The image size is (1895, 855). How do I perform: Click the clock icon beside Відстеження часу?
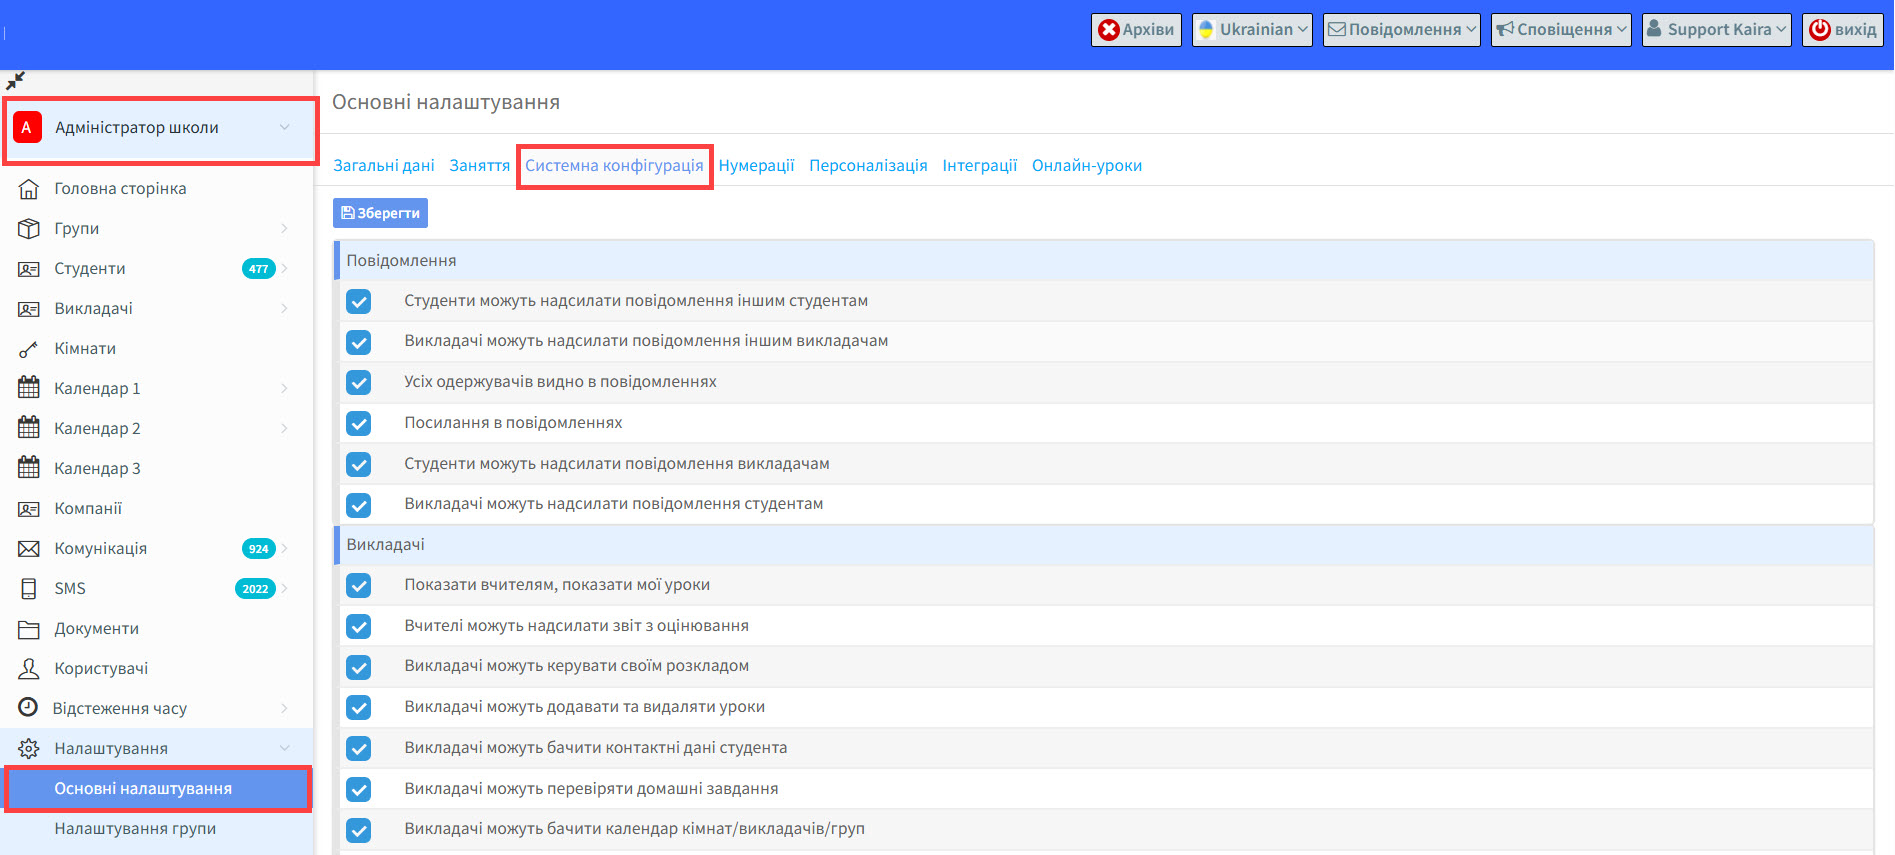pyautogui.click(x=29, y=708)
